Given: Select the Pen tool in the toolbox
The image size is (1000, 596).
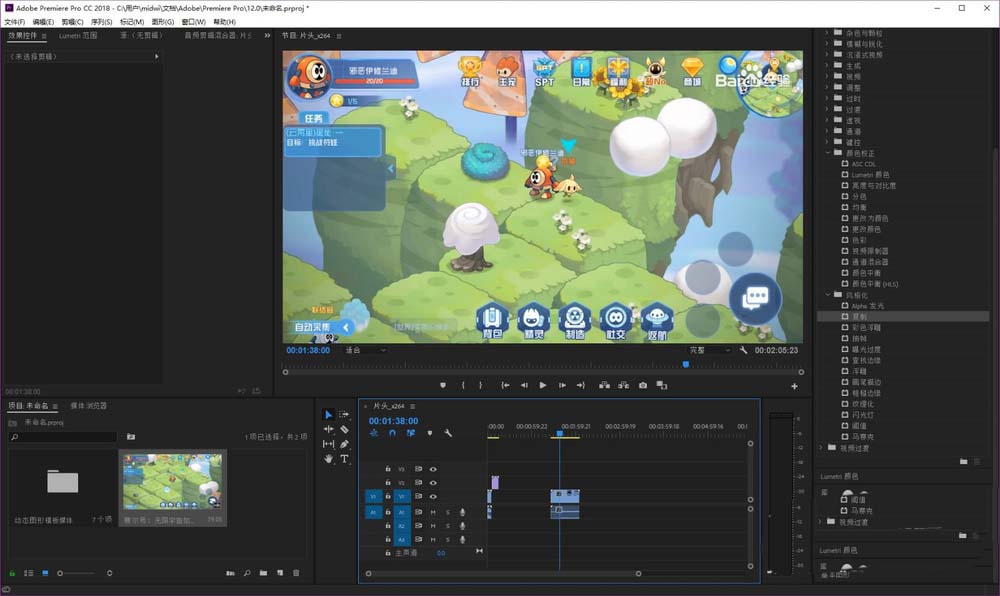Looking at the screenshot, I should [x=344, y=444].
